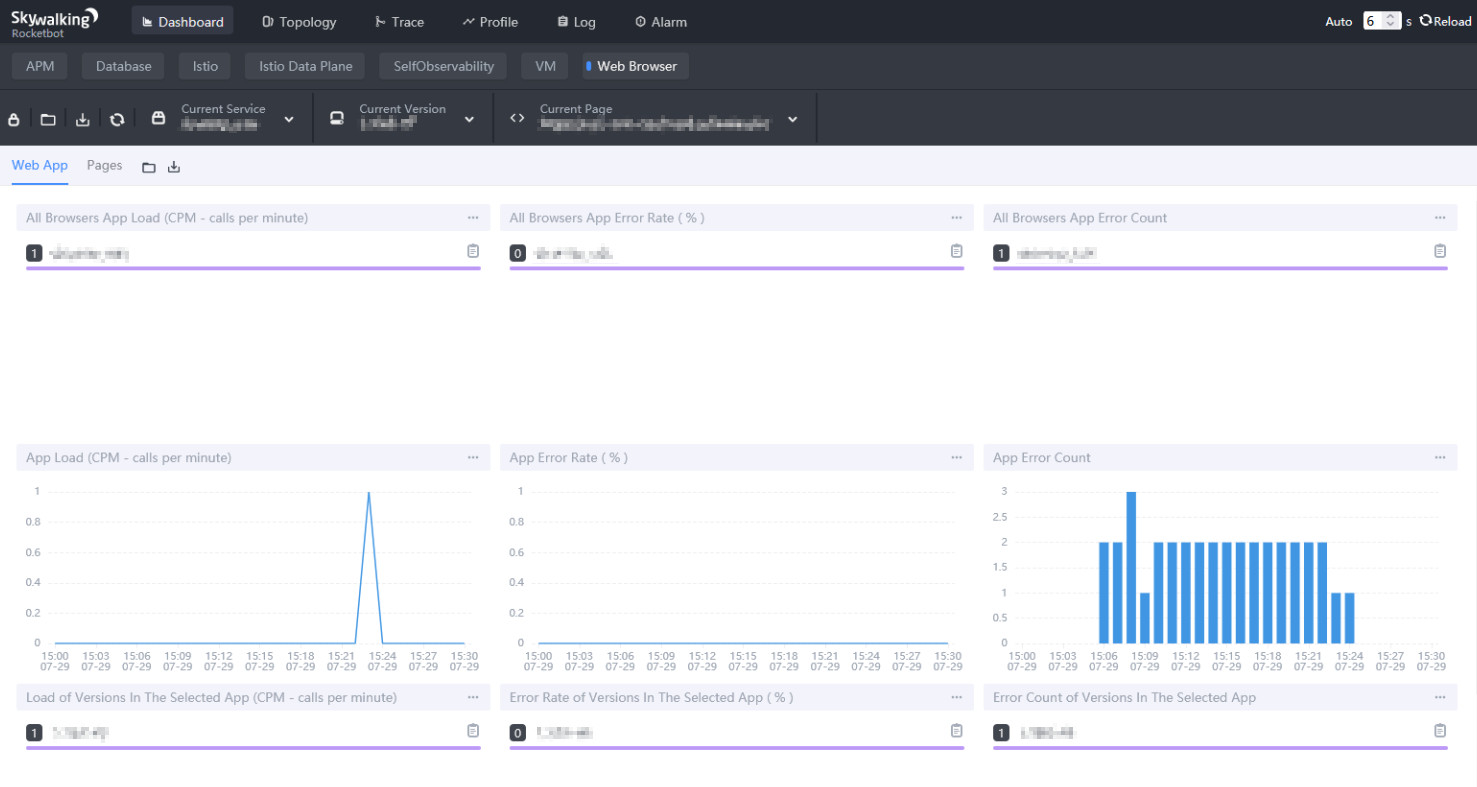This screenshot has height=787, width=1477.
Task: Open menu for Load of Versions panel
Action: pos(473,697)
